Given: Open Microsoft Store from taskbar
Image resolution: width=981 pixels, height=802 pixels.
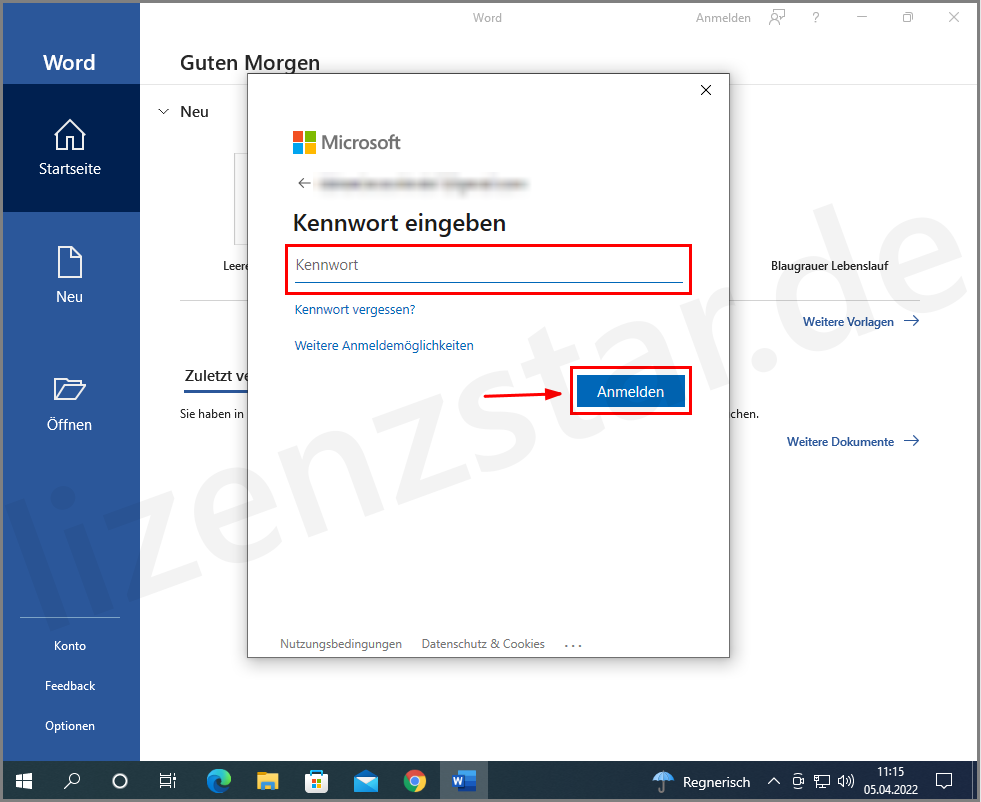Looking at the screenshot, I should point(317,781).
